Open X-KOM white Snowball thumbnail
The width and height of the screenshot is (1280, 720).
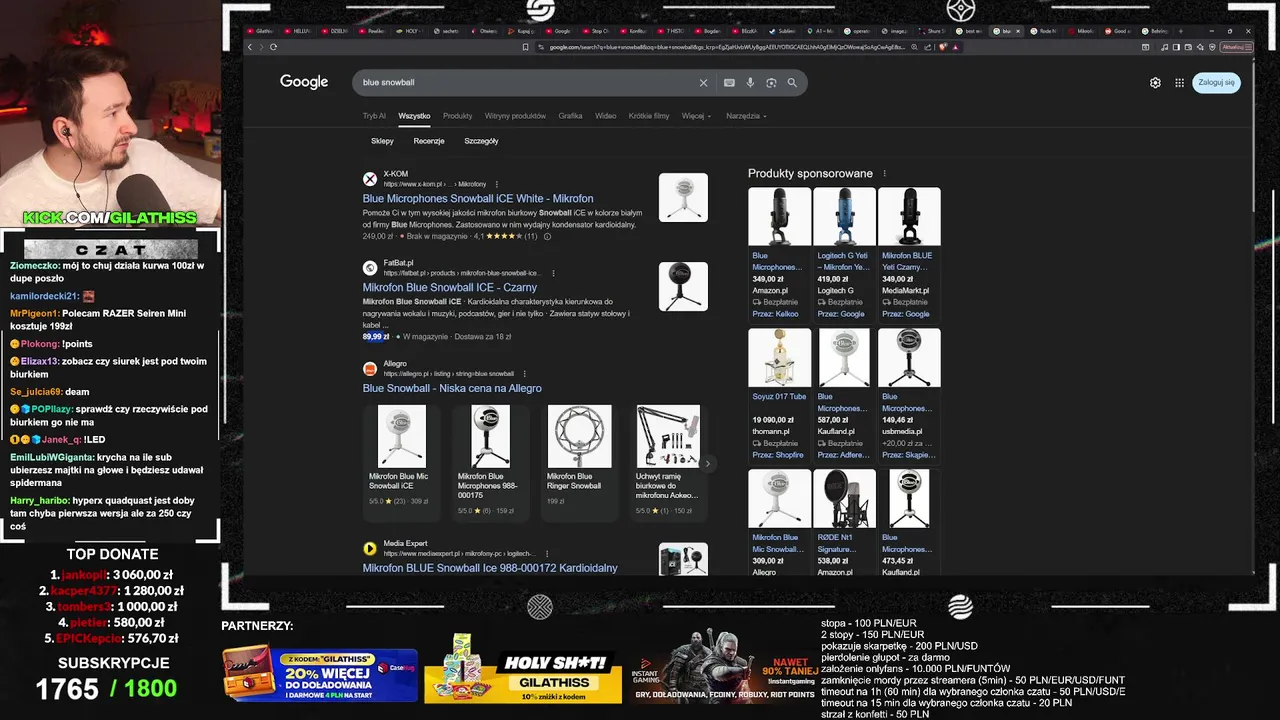pos(683,197)
